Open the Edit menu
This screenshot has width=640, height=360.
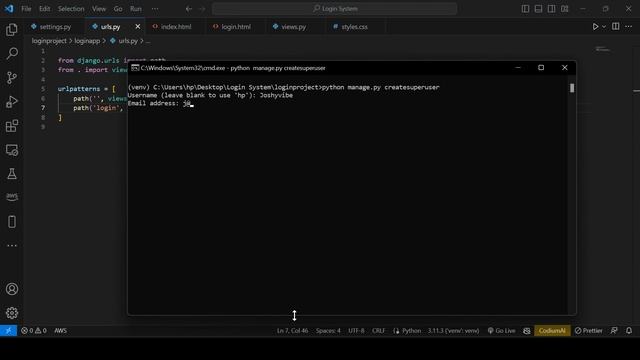point(44,9)
